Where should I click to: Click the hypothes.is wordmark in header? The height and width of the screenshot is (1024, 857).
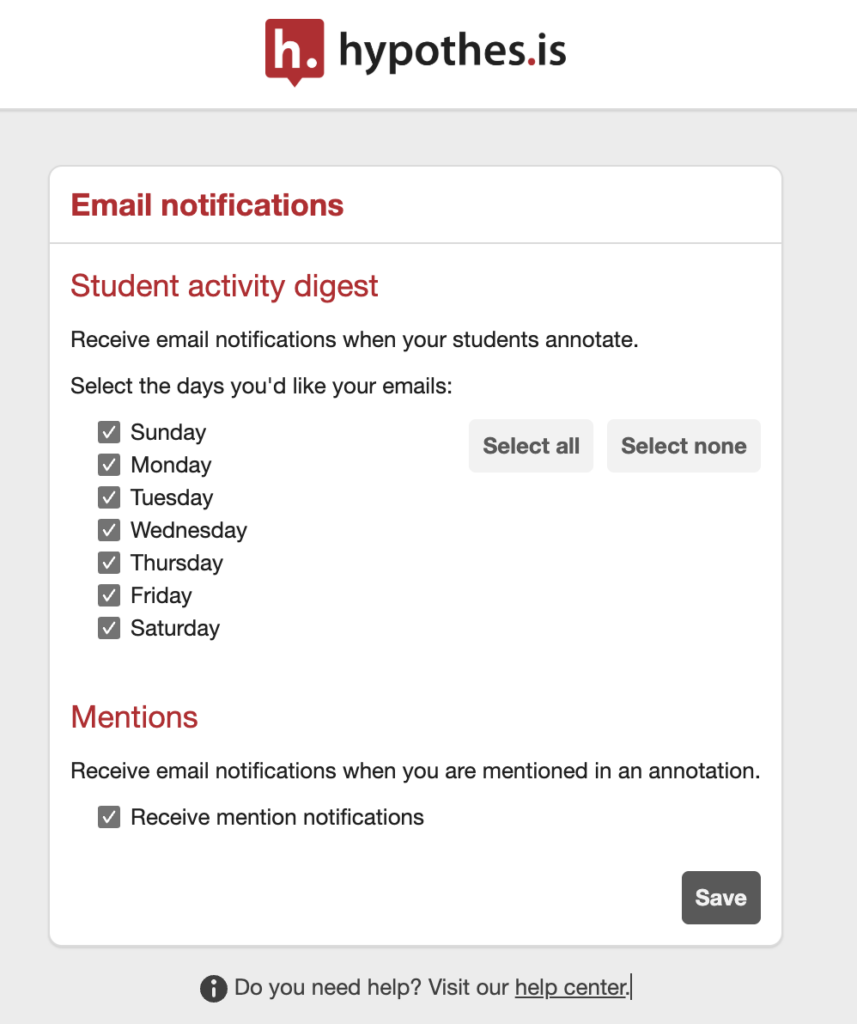pos(453,51)
